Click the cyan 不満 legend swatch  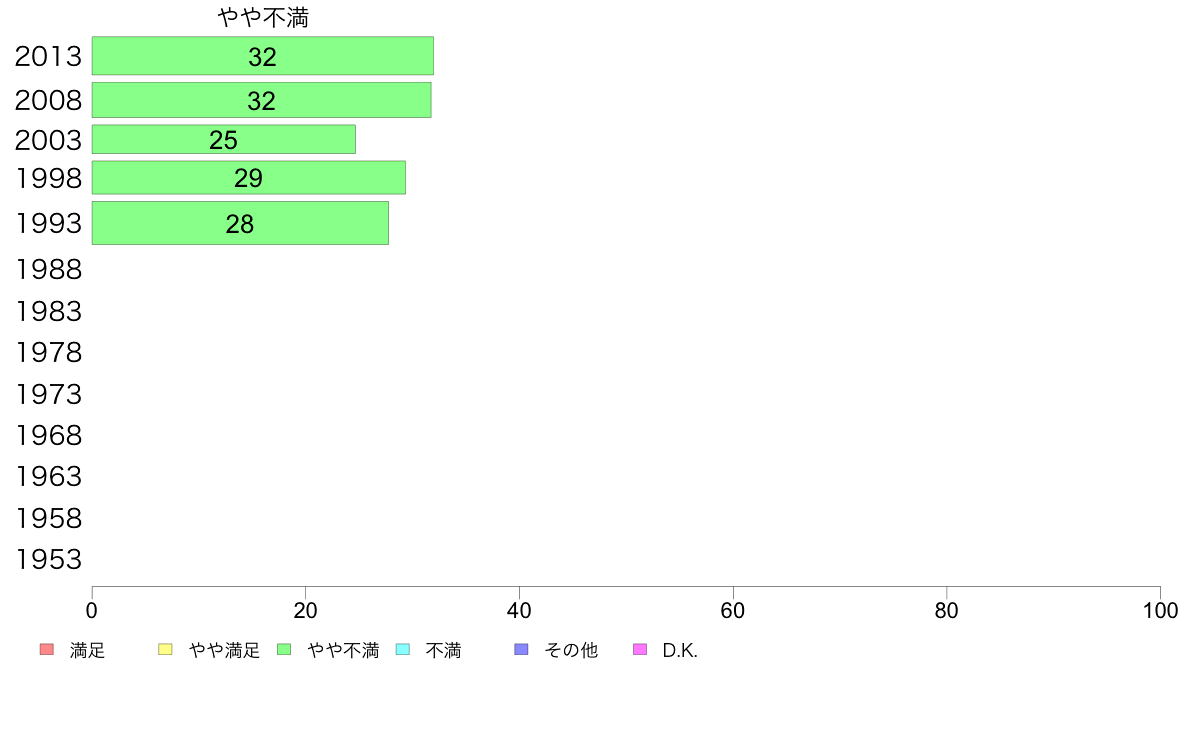pos(403,650)
